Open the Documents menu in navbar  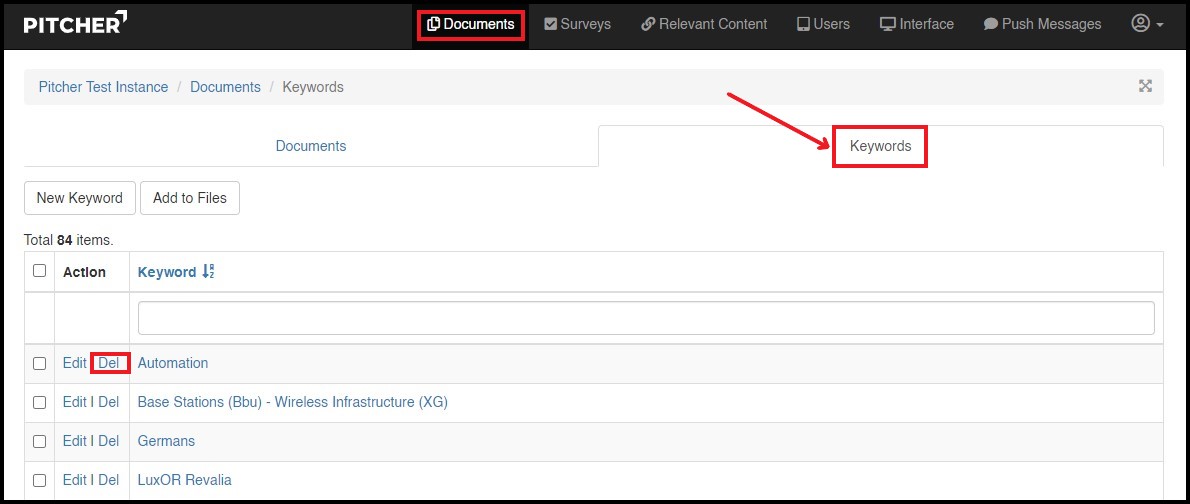pyautogui.click(x=470, y=24)
